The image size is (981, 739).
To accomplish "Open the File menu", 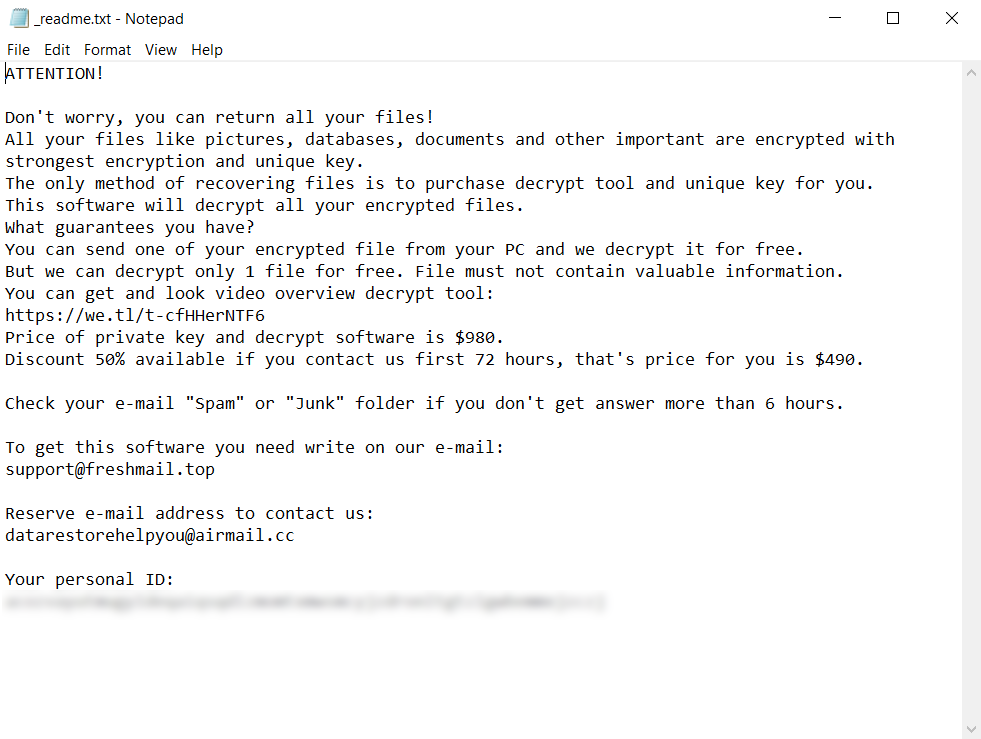I will [x=18, y=50].
